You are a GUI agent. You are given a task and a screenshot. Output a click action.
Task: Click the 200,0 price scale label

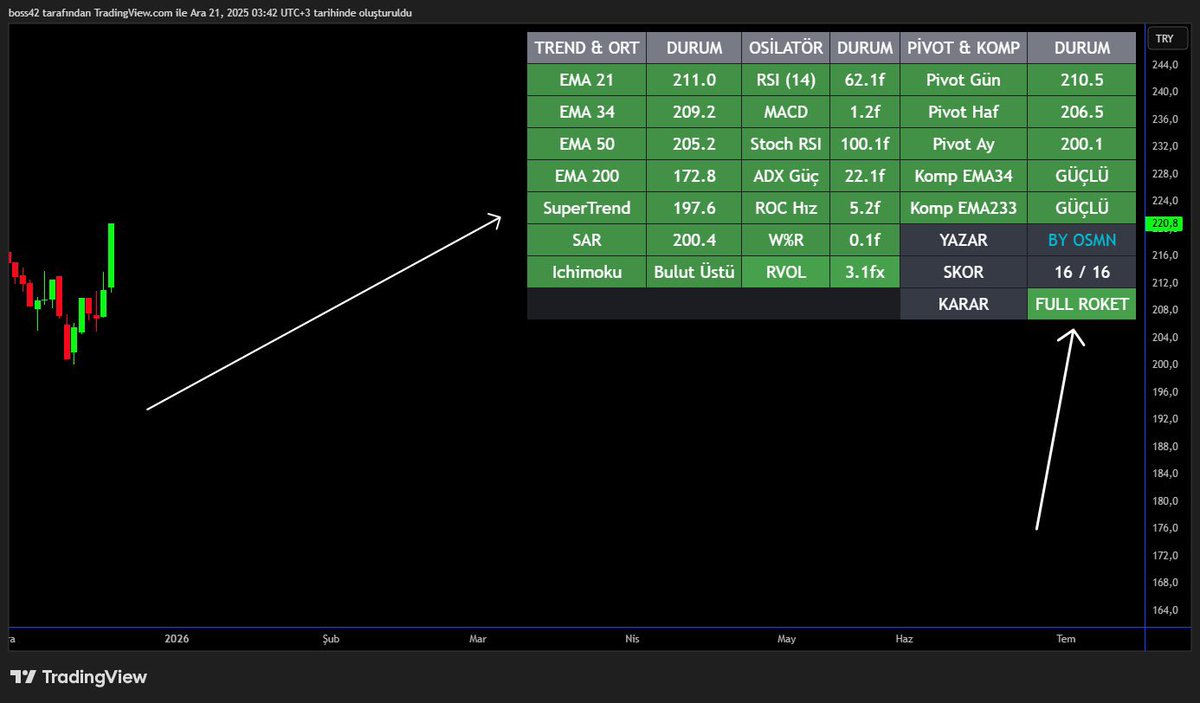1165,364
